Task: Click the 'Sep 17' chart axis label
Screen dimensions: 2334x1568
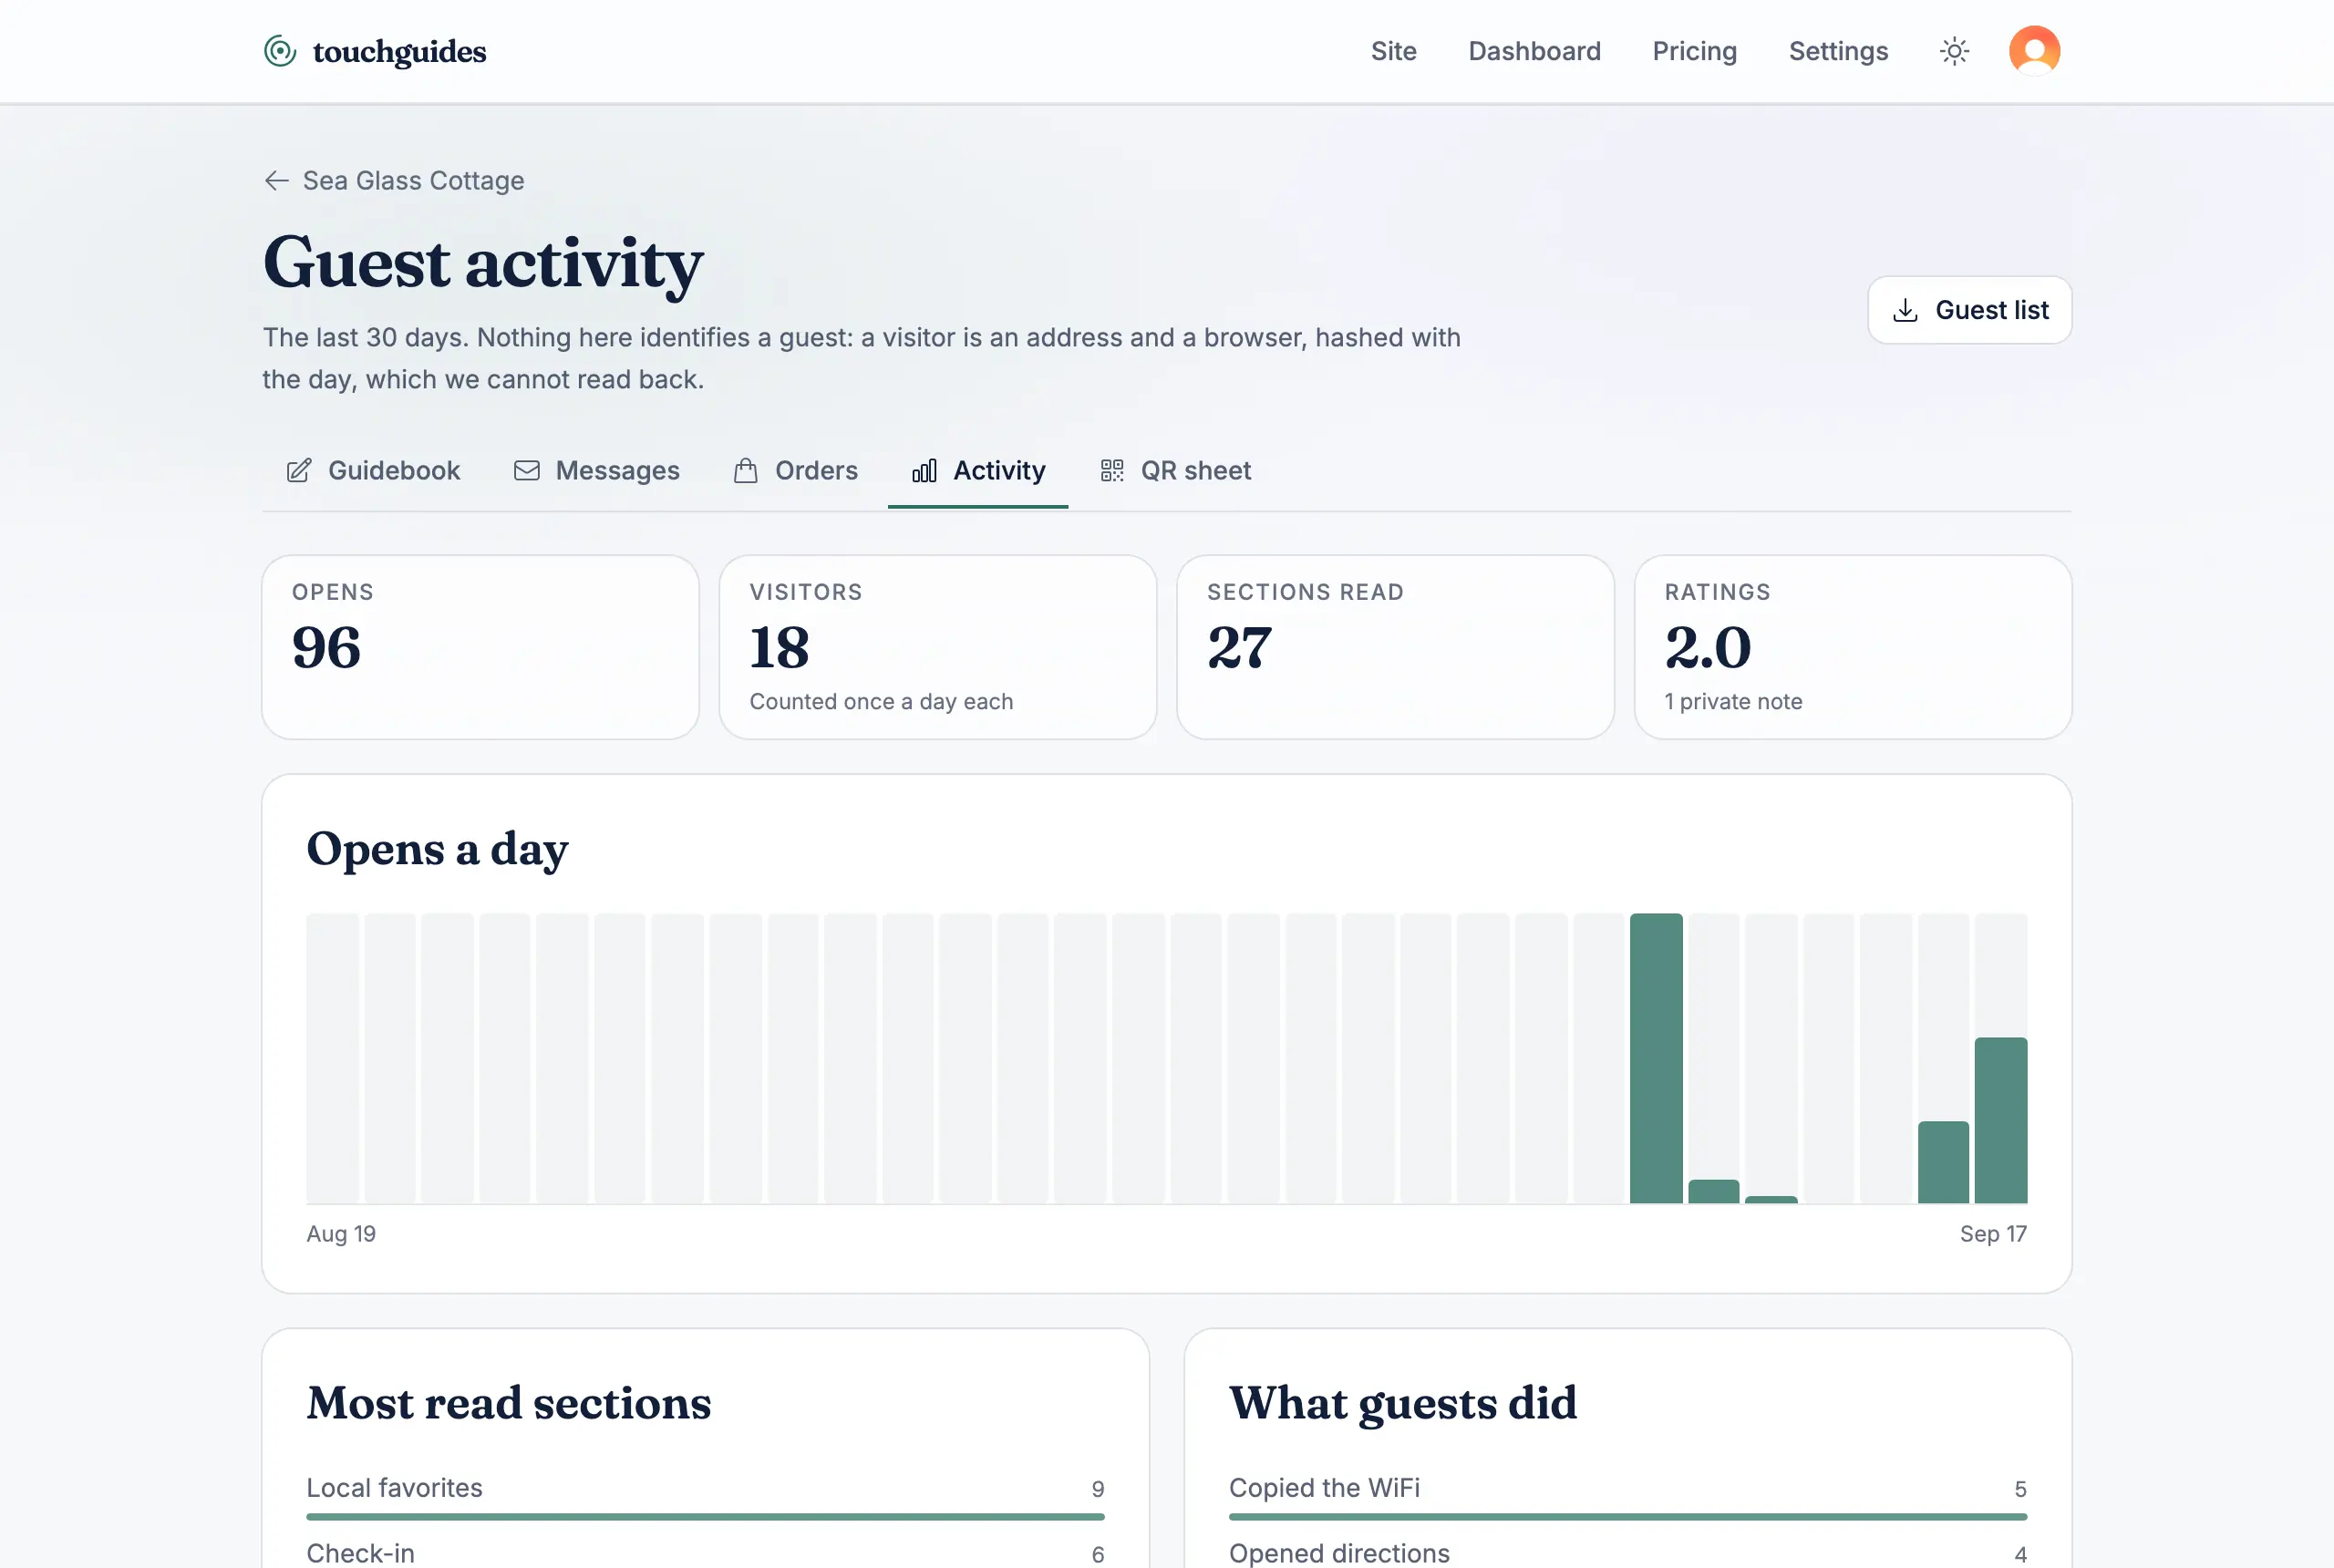Action: pos(1993,1234)
